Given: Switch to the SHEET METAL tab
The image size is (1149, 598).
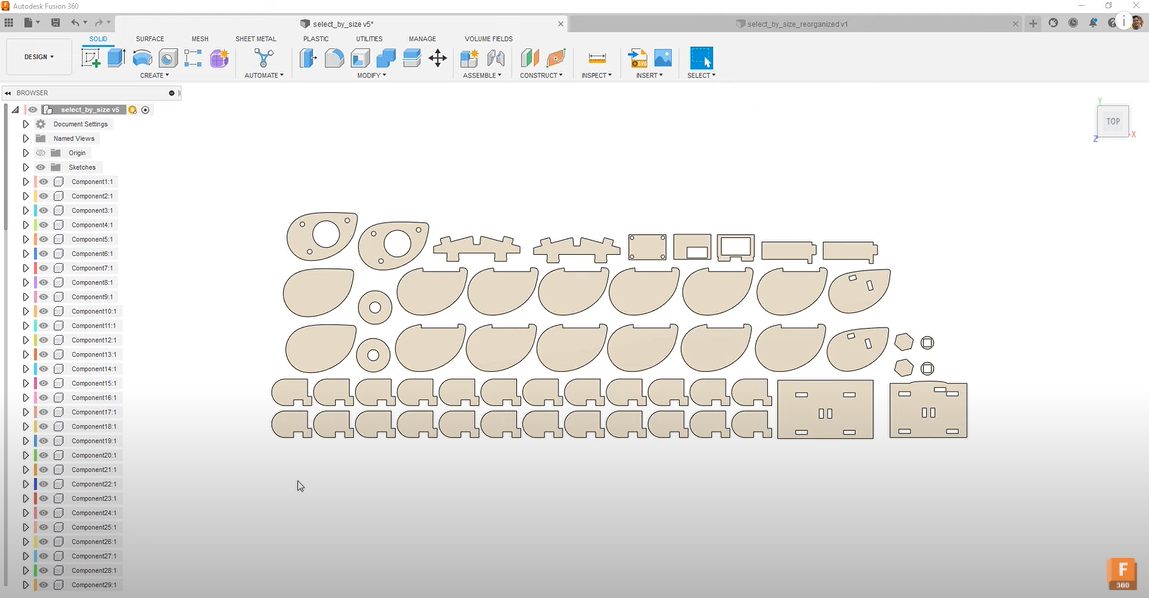Looking at the screenshot, I should point(255,39).
